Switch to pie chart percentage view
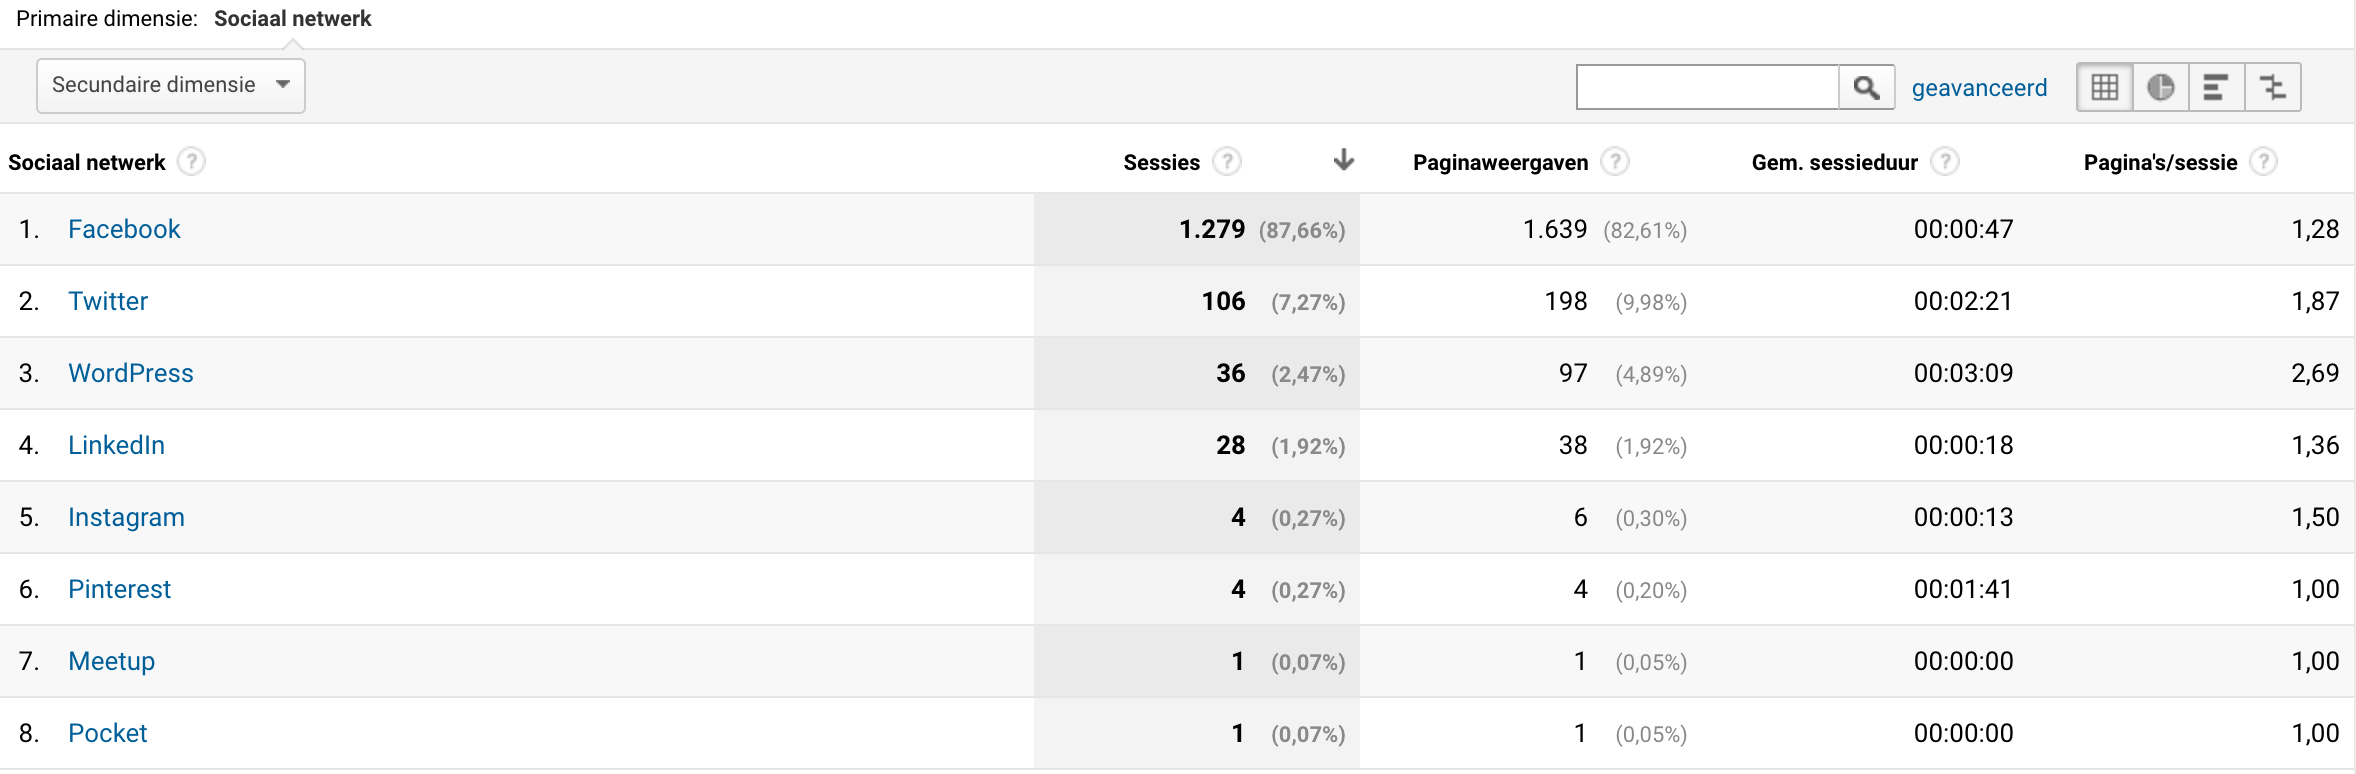 pyautogui.click(x=2161, y=87)
